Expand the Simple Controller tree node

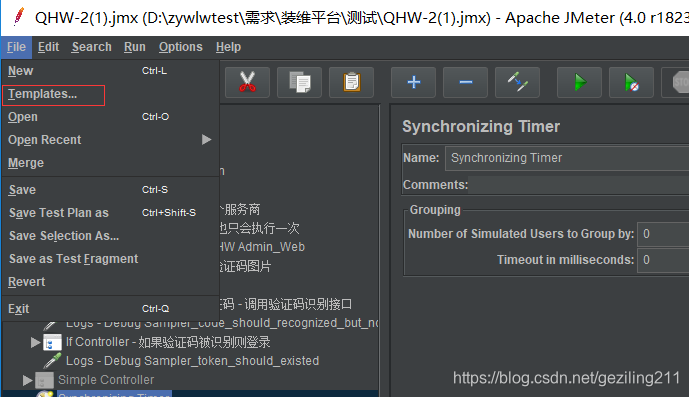(27, 380)
